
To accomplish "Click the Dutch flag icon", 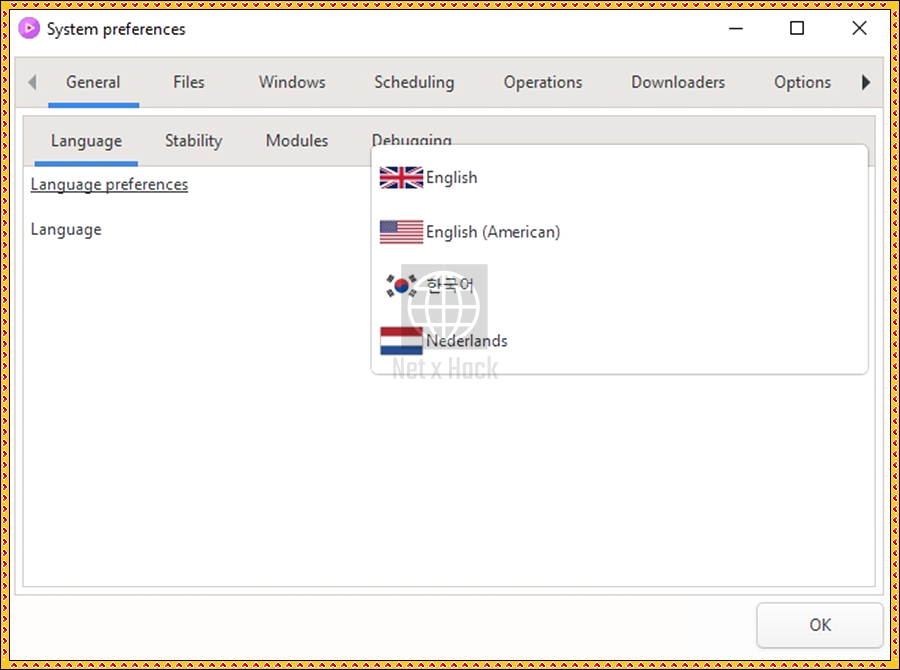I will [401, 340].
